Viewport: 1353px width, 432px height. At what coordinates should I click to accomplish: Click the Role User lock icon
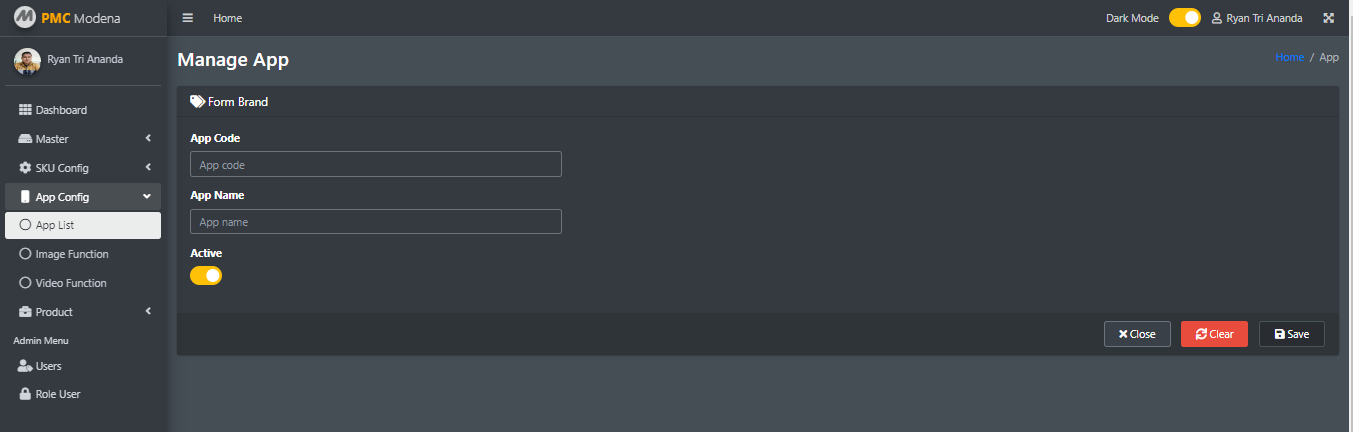[x=26, y=394]
